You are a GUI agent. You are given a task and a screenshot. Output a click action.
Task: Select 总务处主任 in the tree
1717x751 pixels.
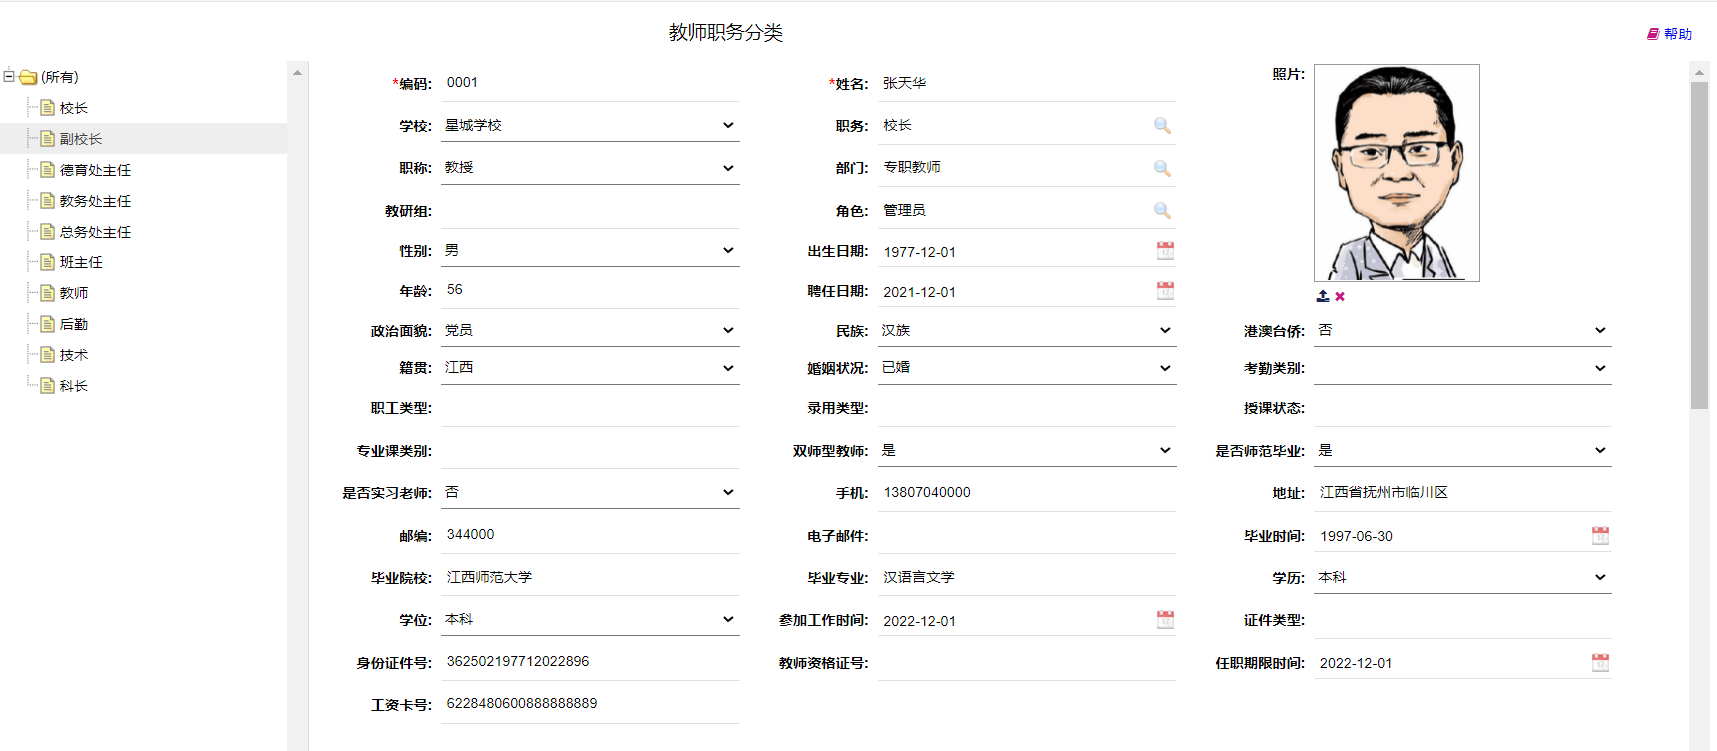[95, 232]
